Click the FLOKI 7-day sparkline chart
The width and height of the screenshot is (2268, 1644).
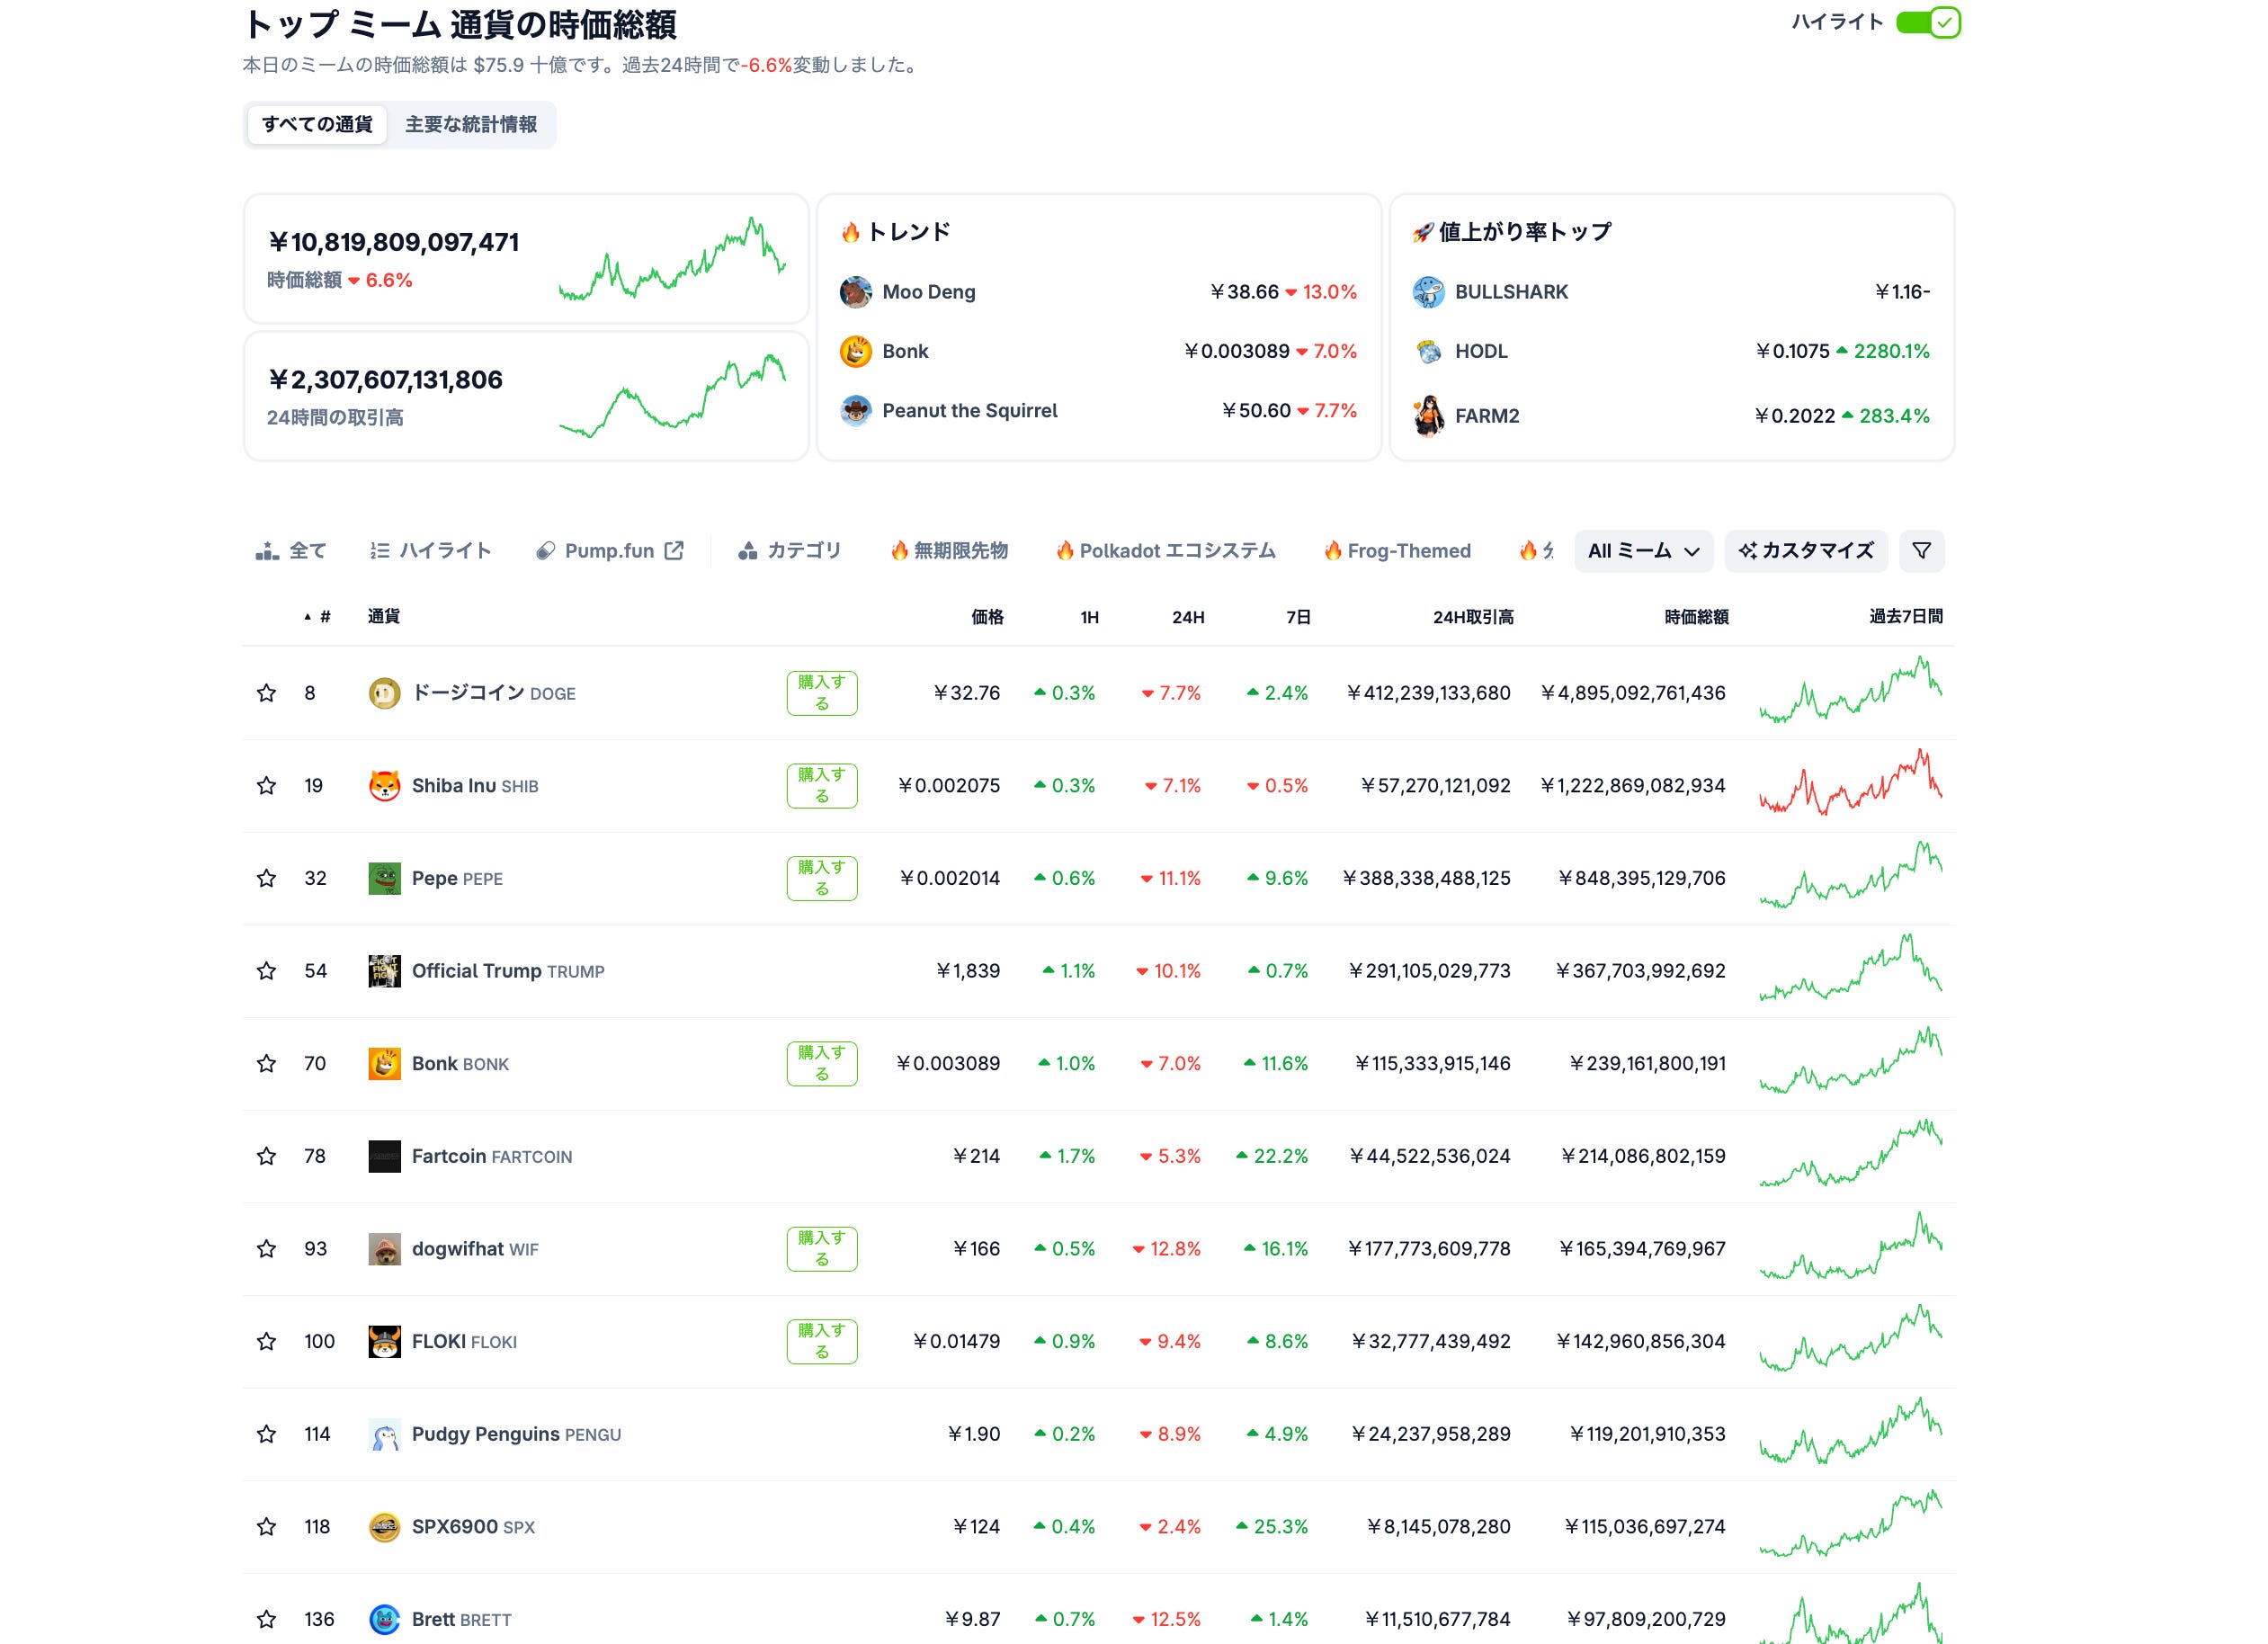tap(1850, 1340)
